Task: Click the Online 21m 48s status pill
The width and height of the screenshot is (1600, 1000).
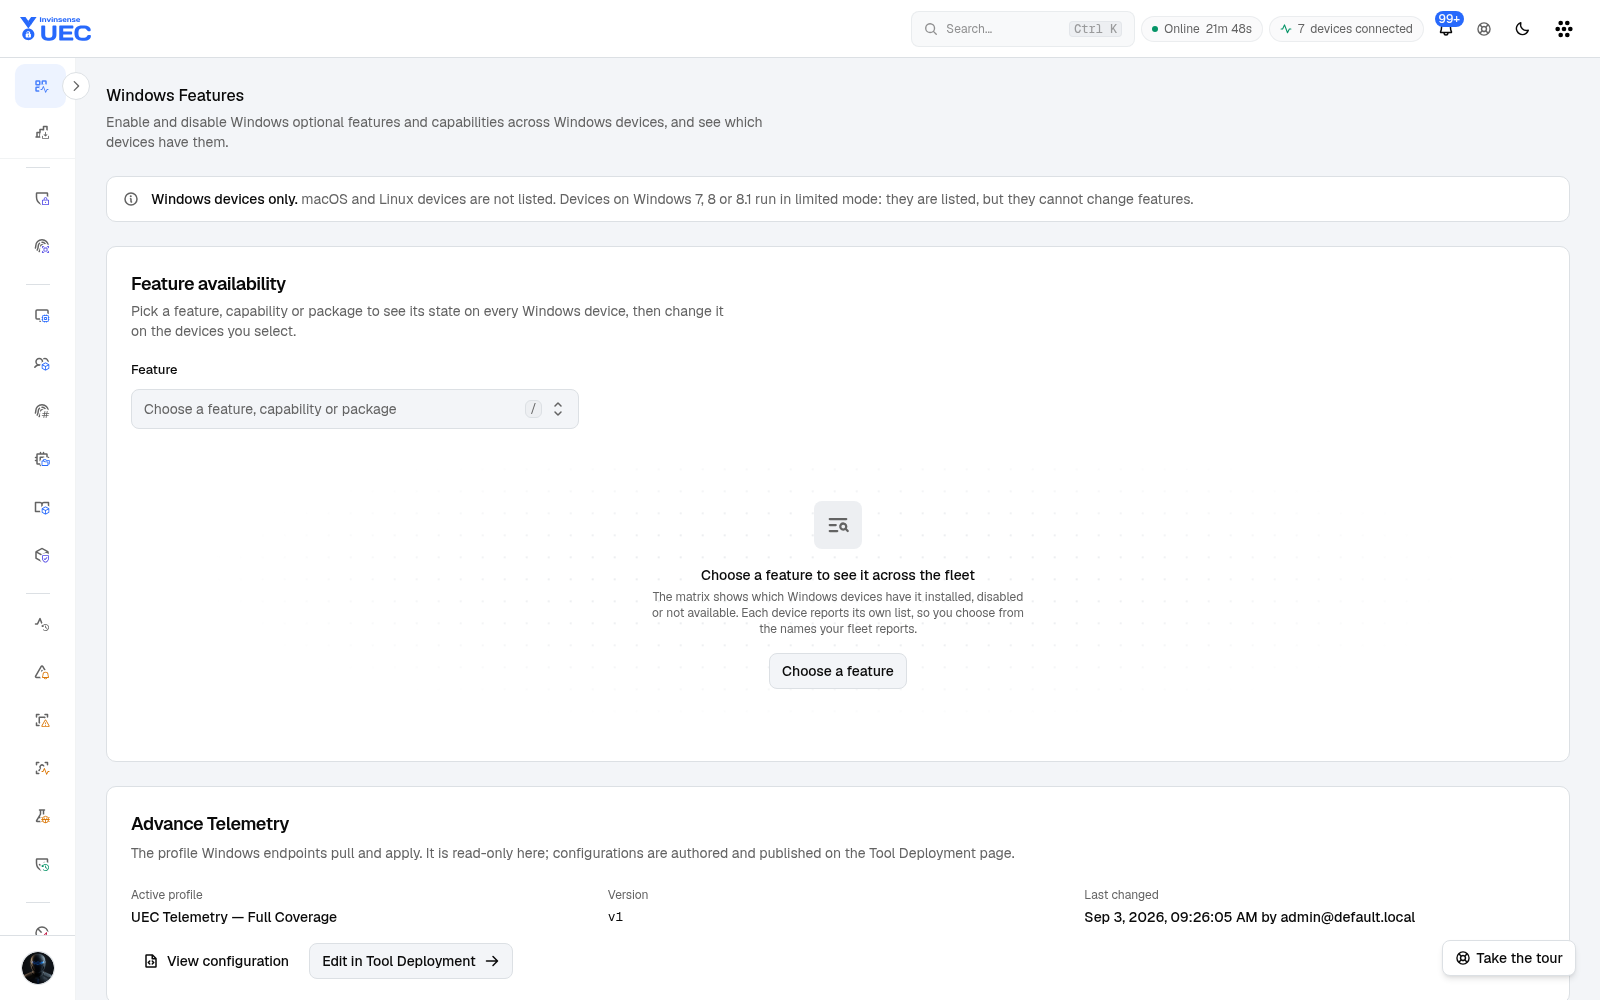Action: 1202,29
